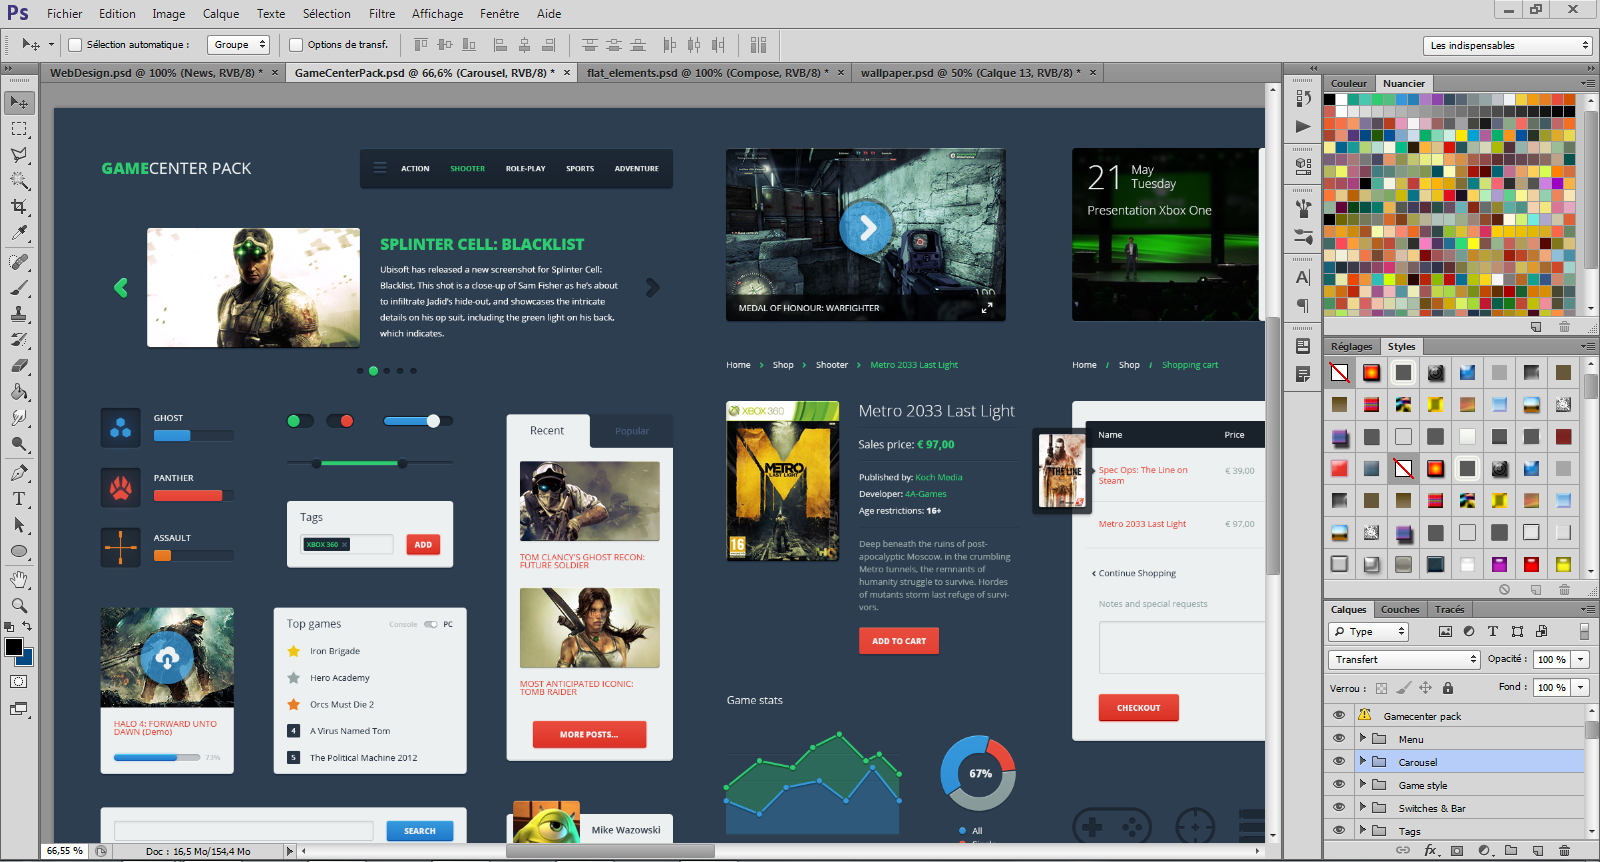
Task: Hide the Gamecenter pack layer
Action: pyautogui.click(x=1339, y=715)
